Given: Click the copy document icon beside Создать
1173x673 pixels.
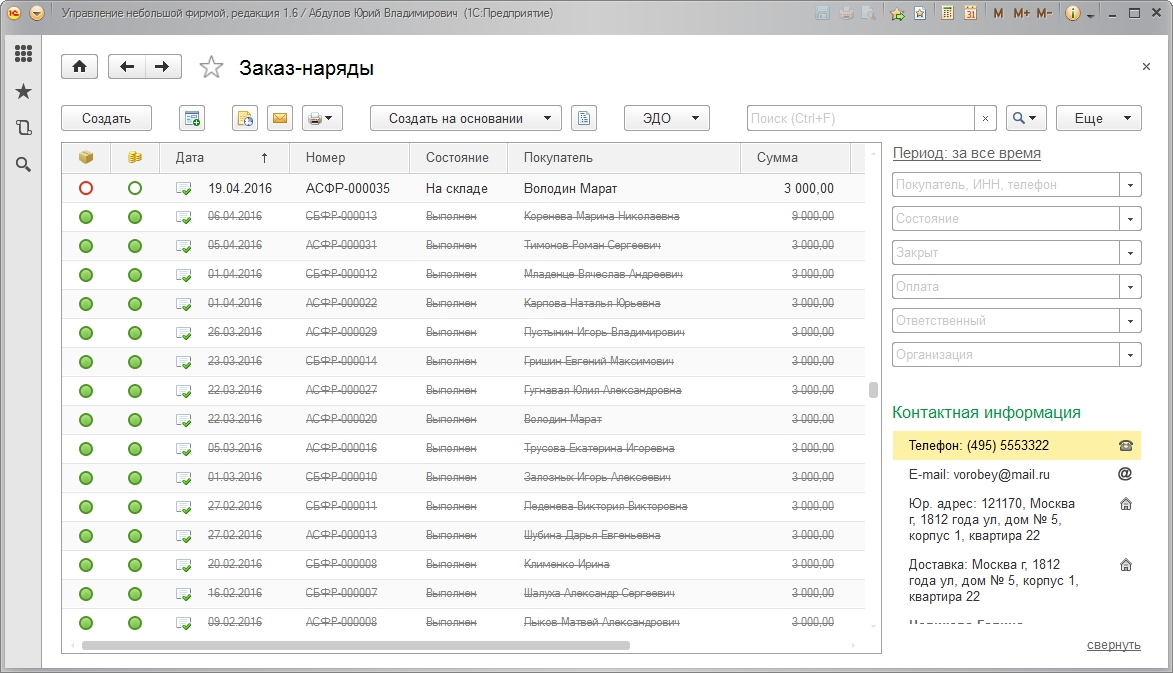Looking at the screenshot, I should pyautogui.click(x=192, y=118).
